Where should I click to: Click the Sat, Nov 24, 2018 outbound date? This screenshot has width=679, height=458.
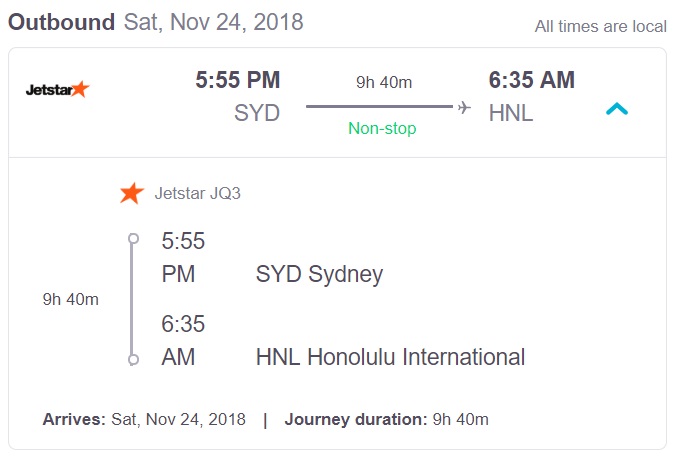tap(213, 22)
